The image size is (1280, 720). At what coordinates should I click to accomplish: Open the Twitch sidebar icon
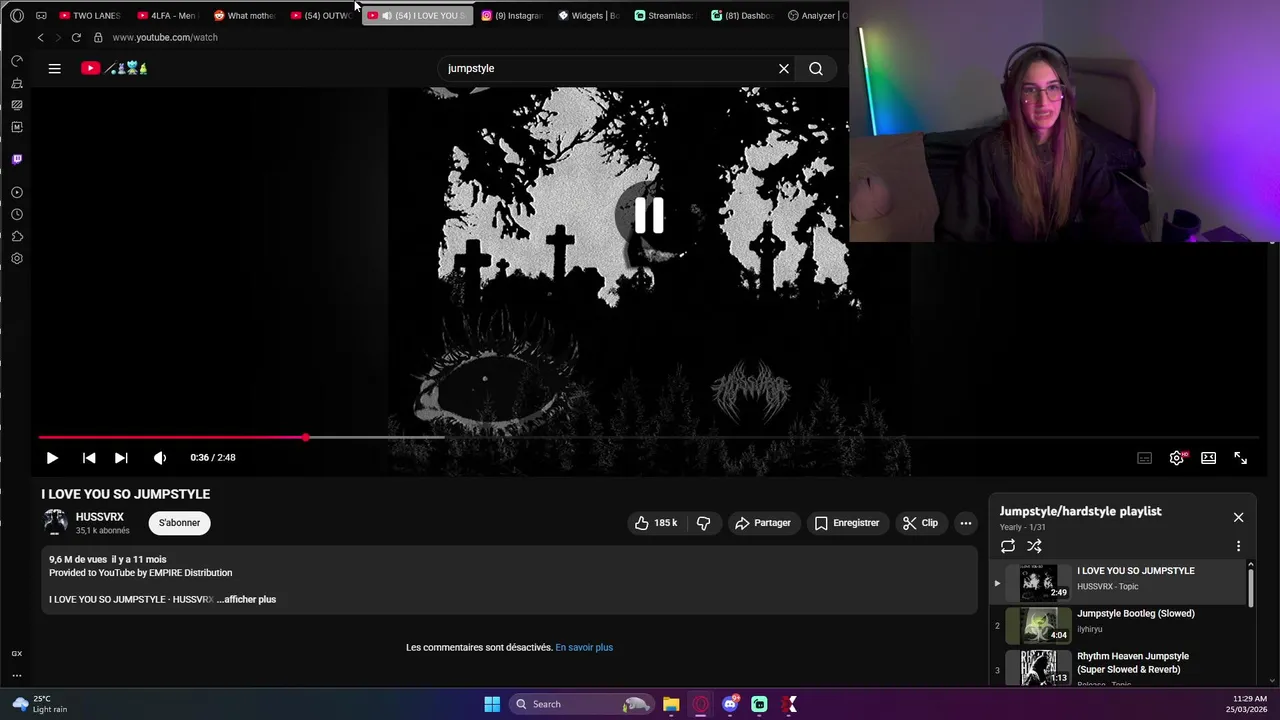click(17, 159)
